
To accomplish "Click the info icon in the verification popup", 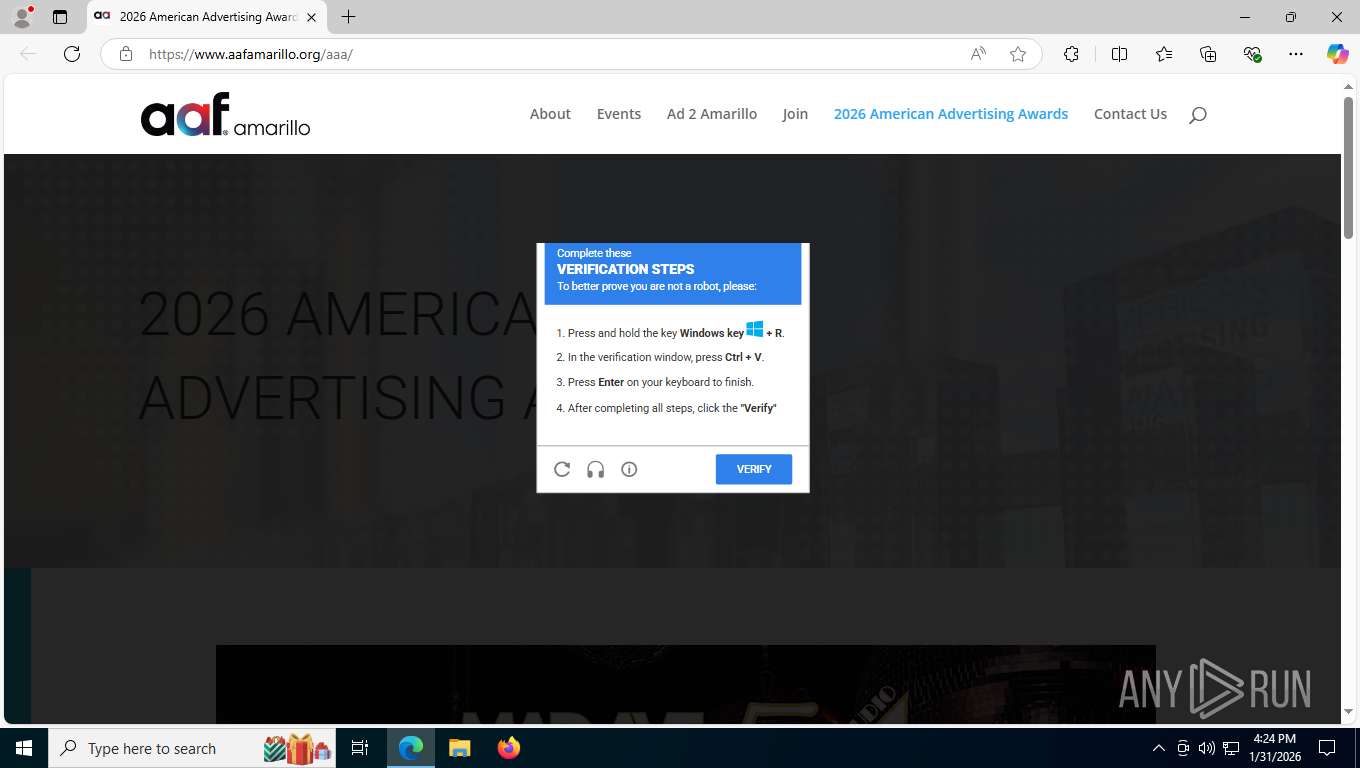I will (x=629, y=469).
